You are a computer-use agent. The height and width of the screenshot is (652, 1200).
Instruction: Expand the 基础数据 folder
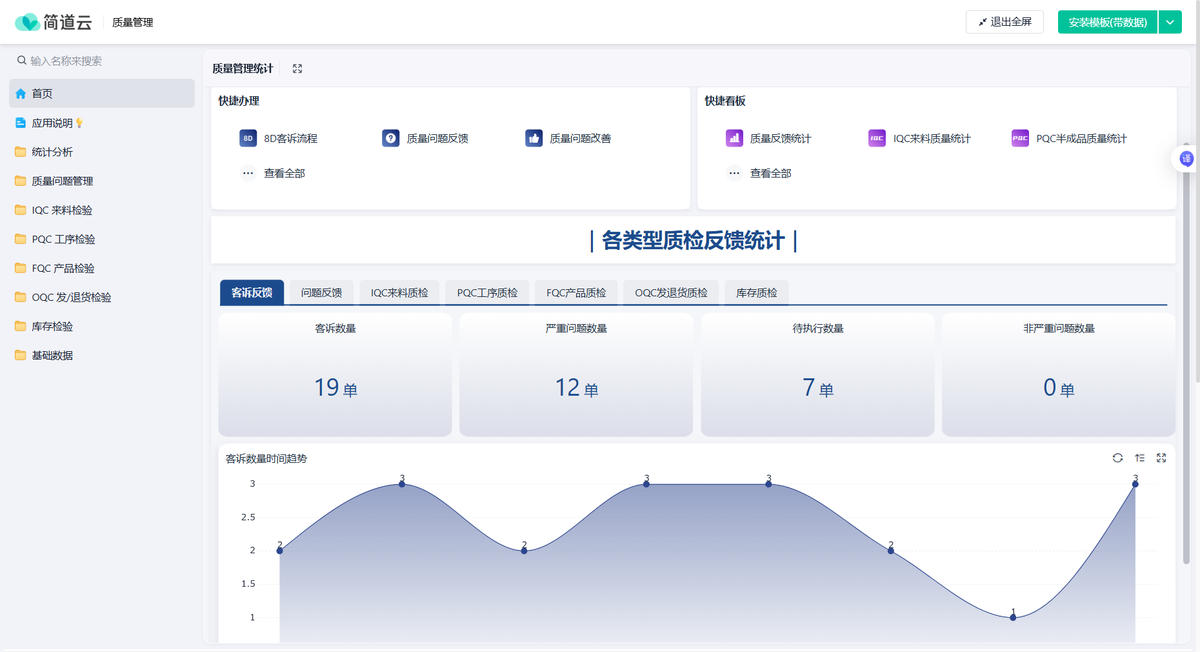102,355
